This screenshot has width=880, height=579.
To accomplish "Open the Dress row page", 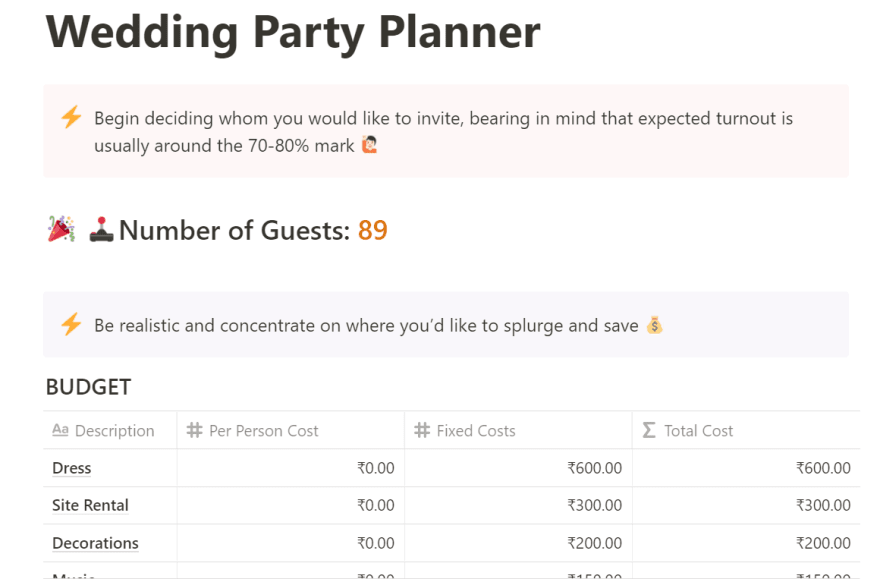I will [x=71, y=468].
